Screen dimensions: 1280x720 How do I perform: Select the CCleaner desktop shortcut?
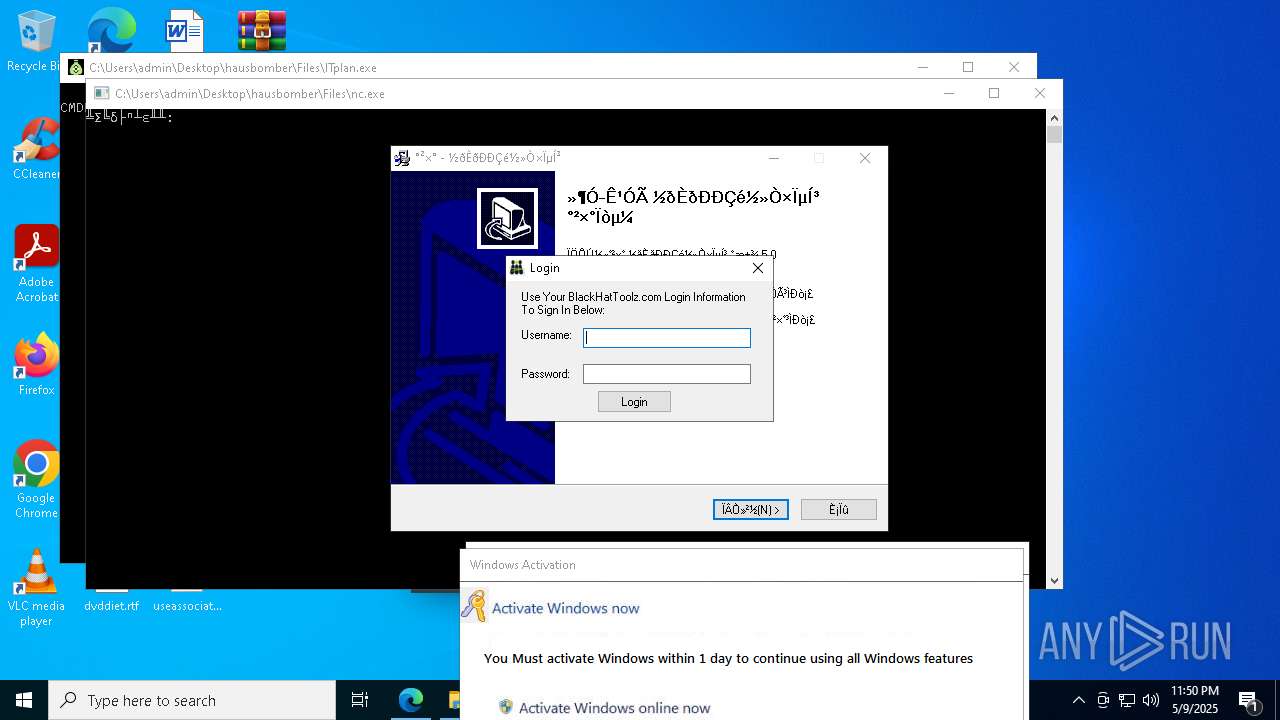click(36, 149)
